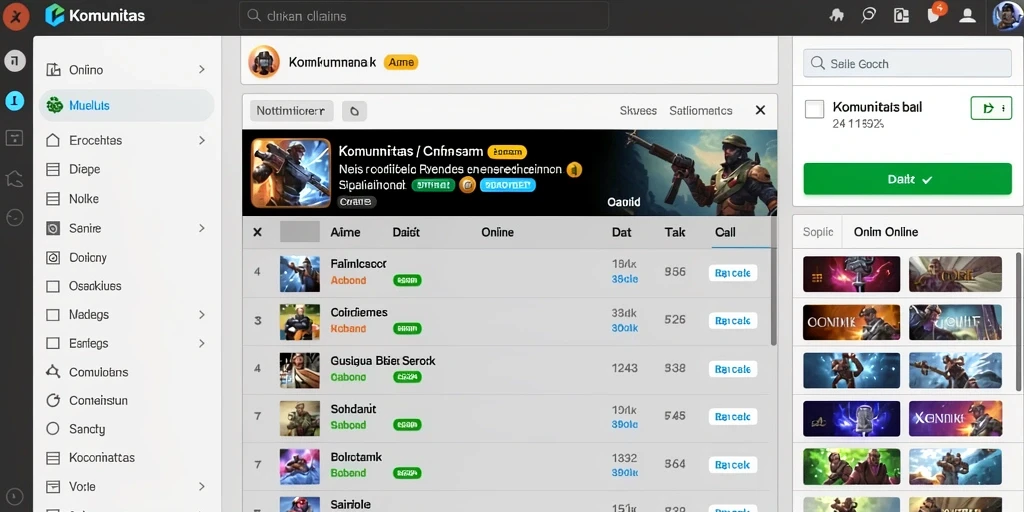Click Raicele button in Gusigua Btier Serork row
Image resolution: width=1024 pixels, height=512 pixels.
tap(733, 369)
